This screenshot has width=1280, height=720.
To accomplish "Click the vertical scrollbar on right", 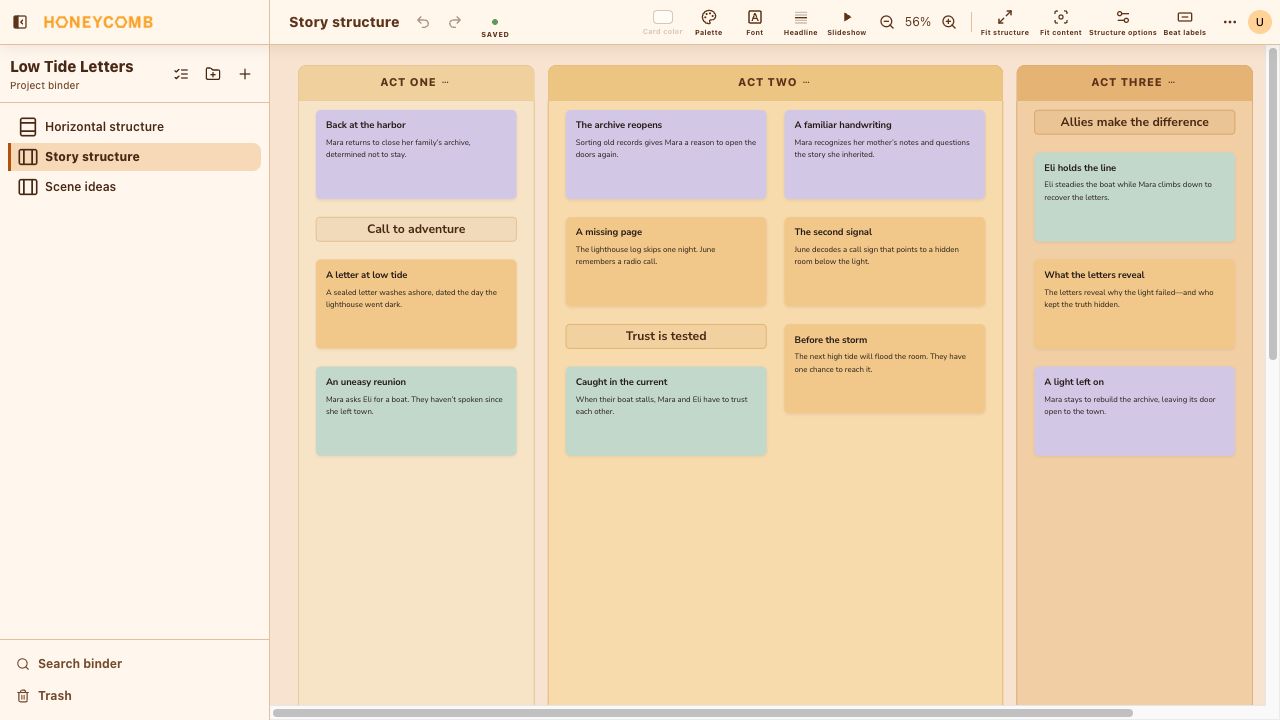I will click(1273, 204).
